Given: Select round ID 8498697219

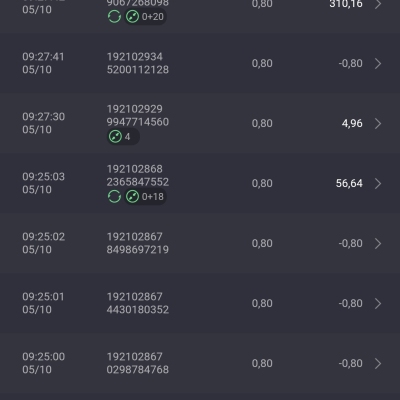Looking at the screenshot, I should (x=138, y=250).
